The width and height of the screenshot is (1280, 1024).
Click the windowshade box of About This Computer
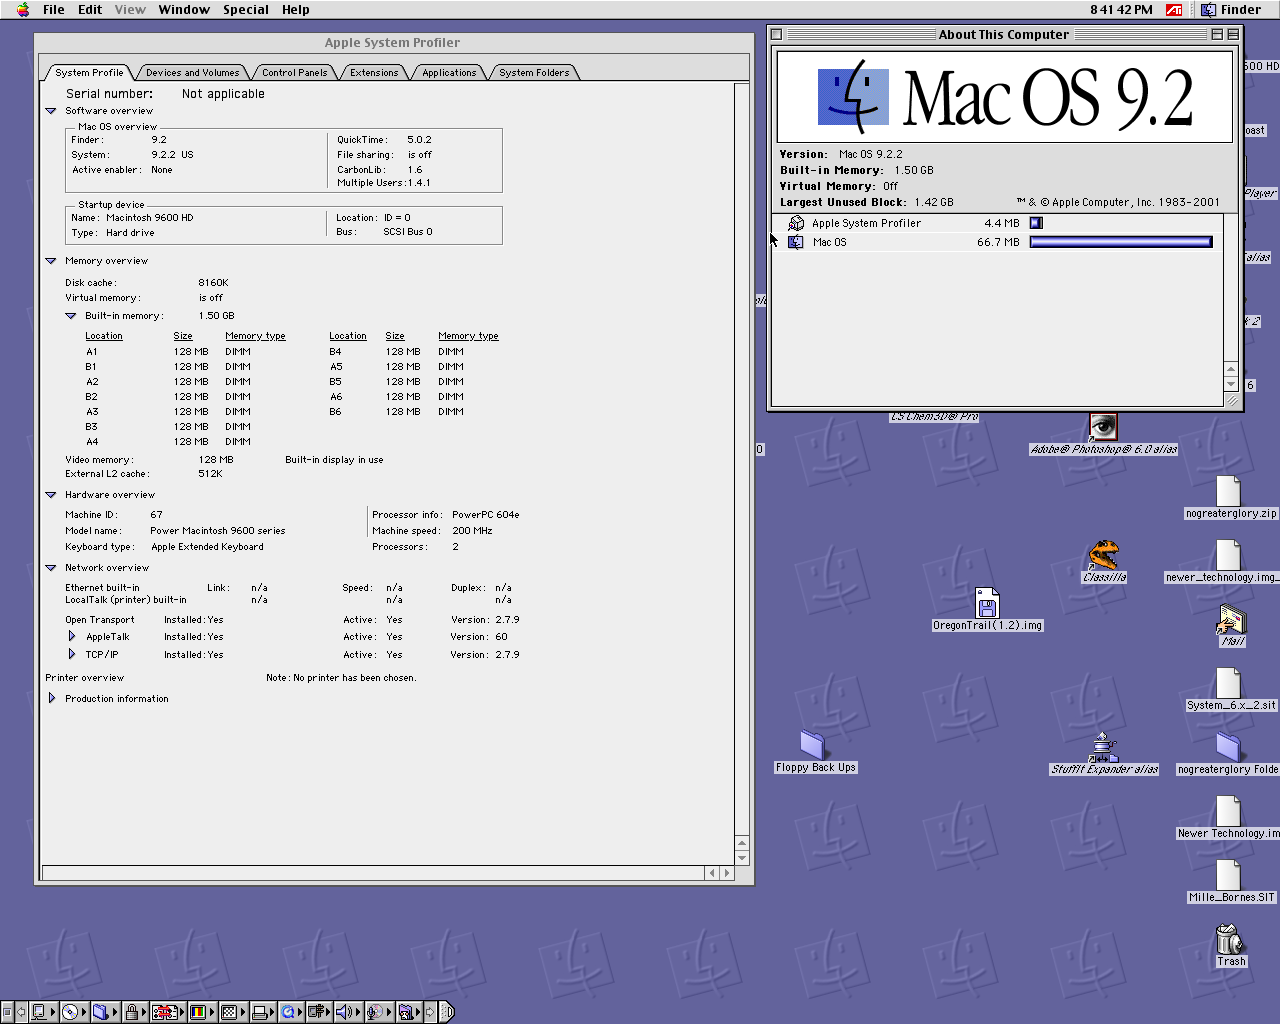click(1233, 34)
